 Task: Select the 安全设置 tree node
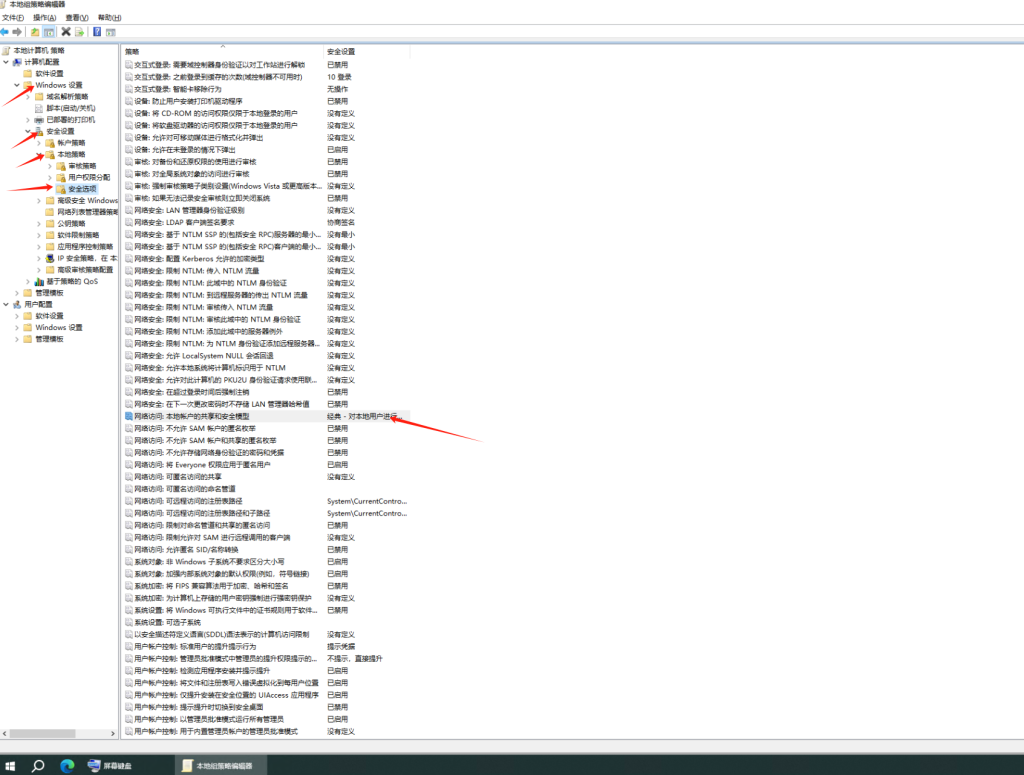tap(60, 131)
